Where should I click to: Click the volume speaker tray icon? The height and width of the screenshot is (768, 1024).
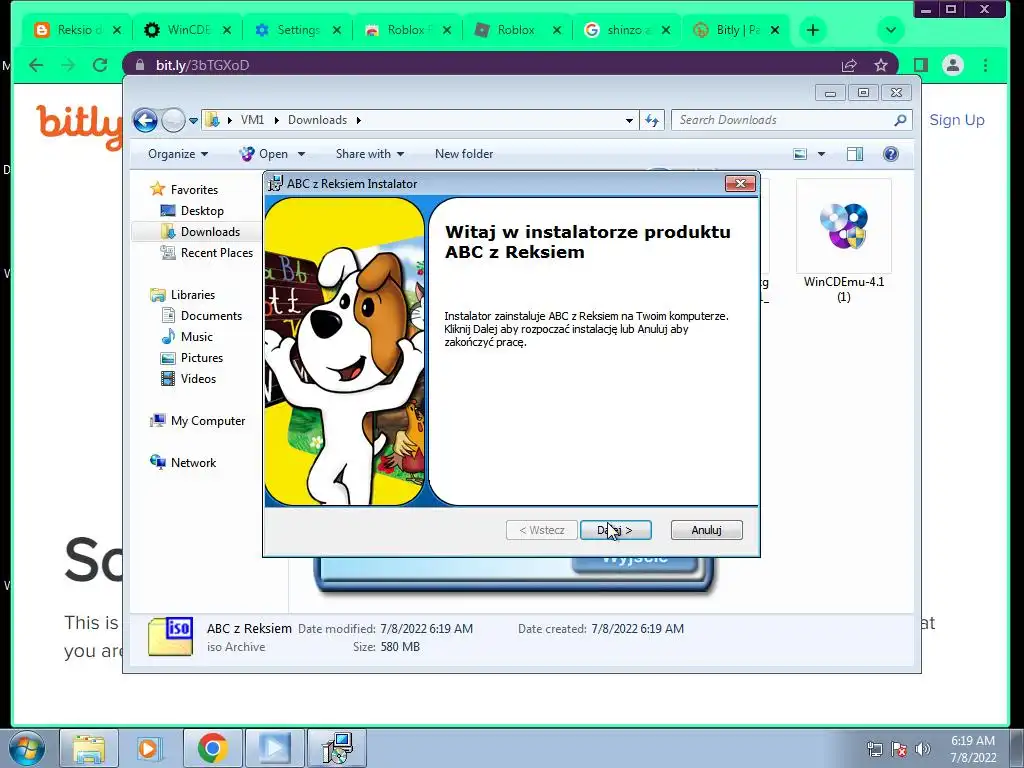pyautogui.click(x=922, y=749)
